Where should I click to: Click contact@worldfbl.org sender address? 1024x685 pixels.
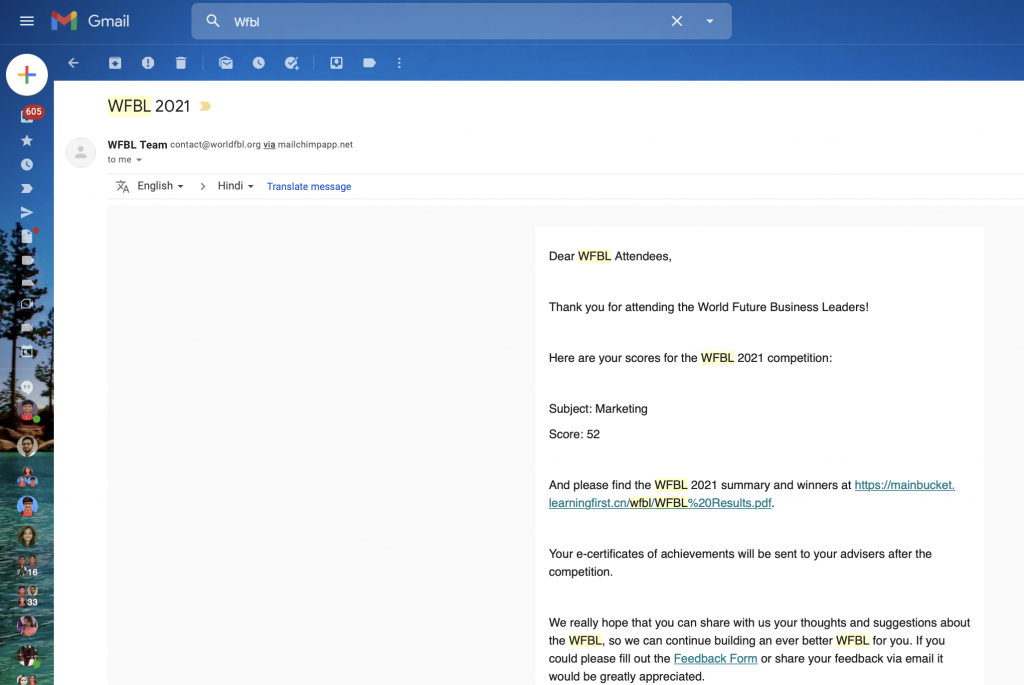coord(216,144)
